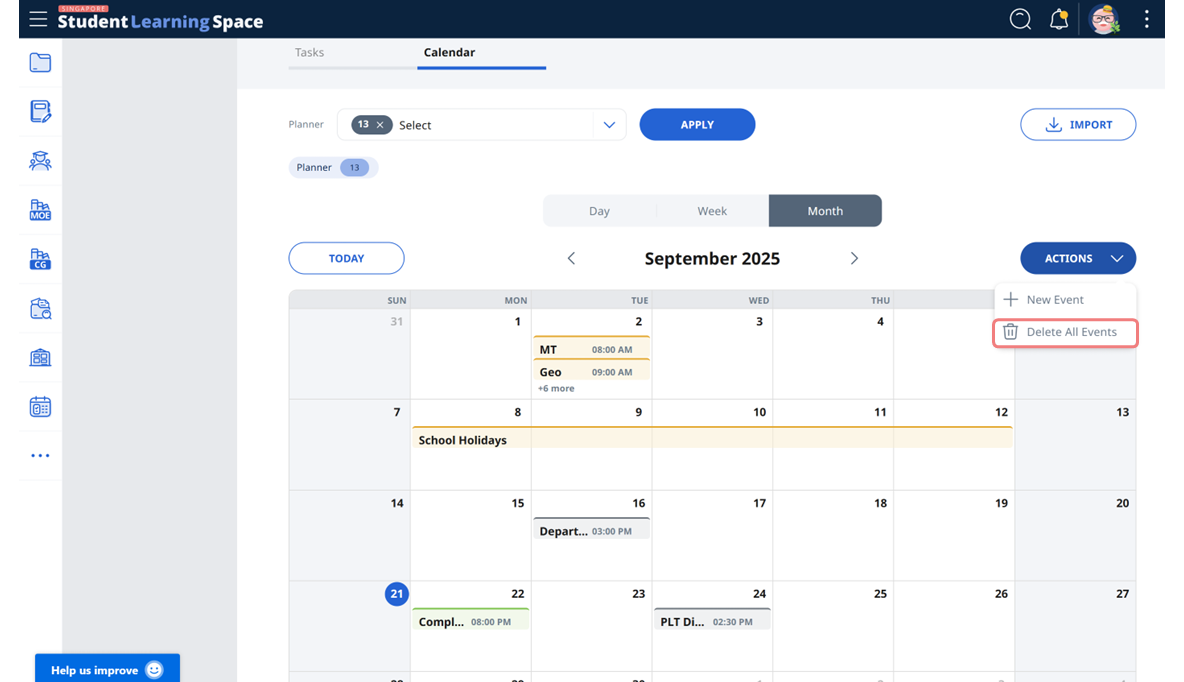
Task: Open the Actions dropdown
Action: tap(1077, 258)
